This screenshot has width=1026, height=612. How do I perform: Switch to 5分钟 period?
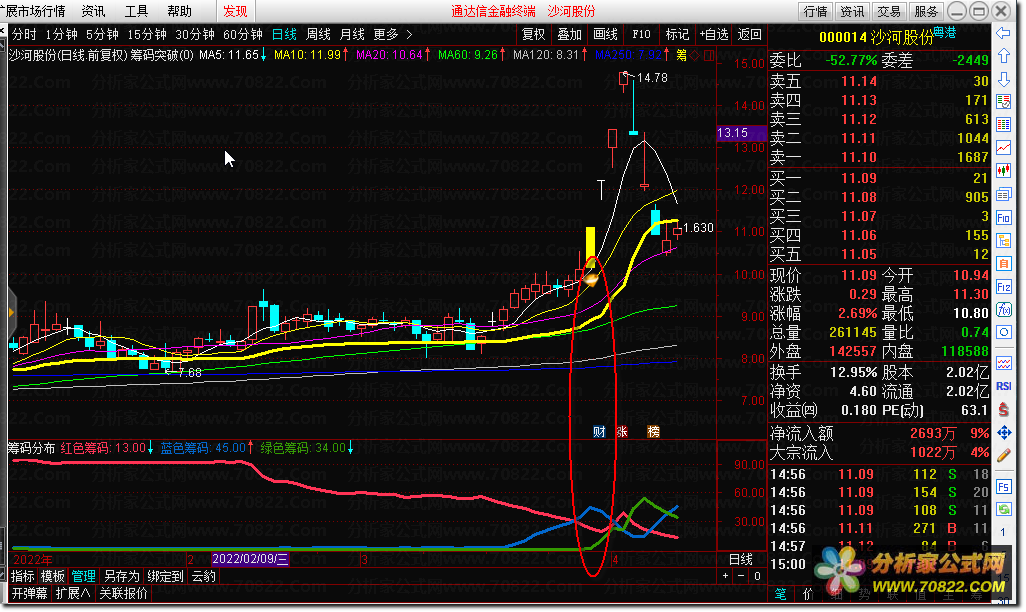coord(102,34)
